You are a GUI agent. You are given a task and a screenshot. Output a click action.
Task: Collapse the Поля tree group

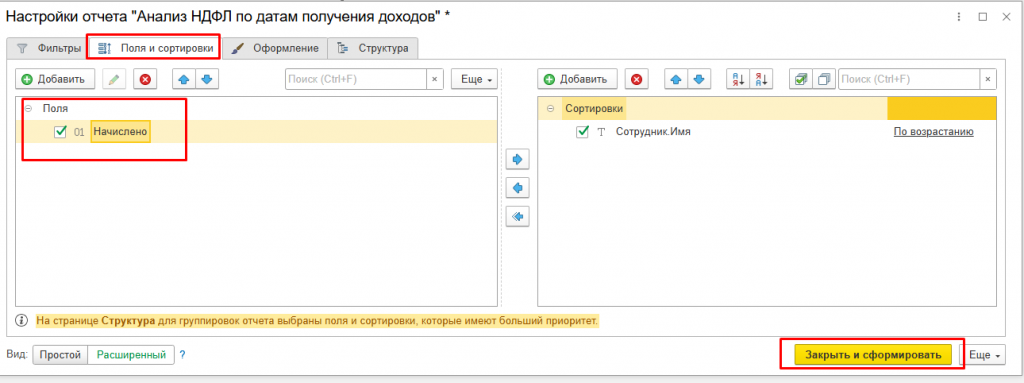click(28, 108)
